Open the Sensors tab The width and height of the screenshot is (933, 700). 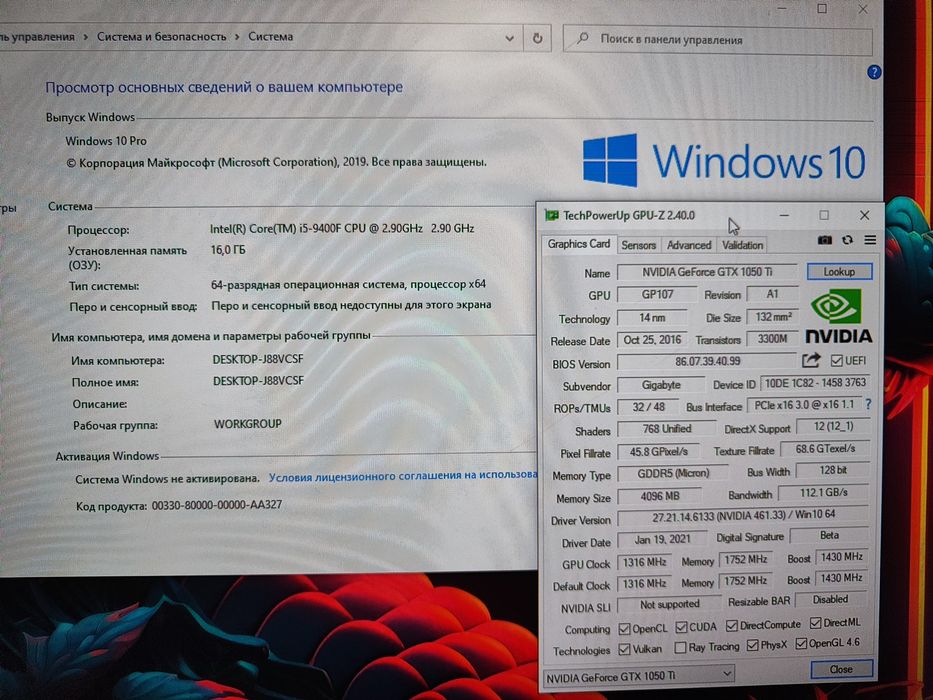638,245
